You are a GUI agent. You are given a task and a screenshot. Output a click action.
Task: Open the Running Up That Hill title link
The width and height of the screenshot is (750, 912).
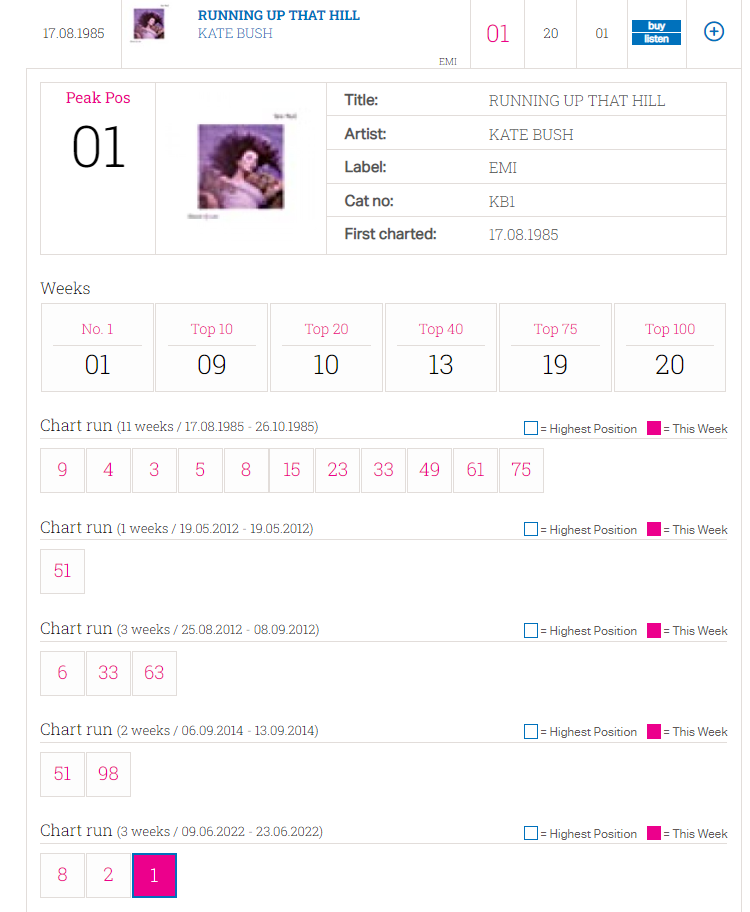coord(279,16)
